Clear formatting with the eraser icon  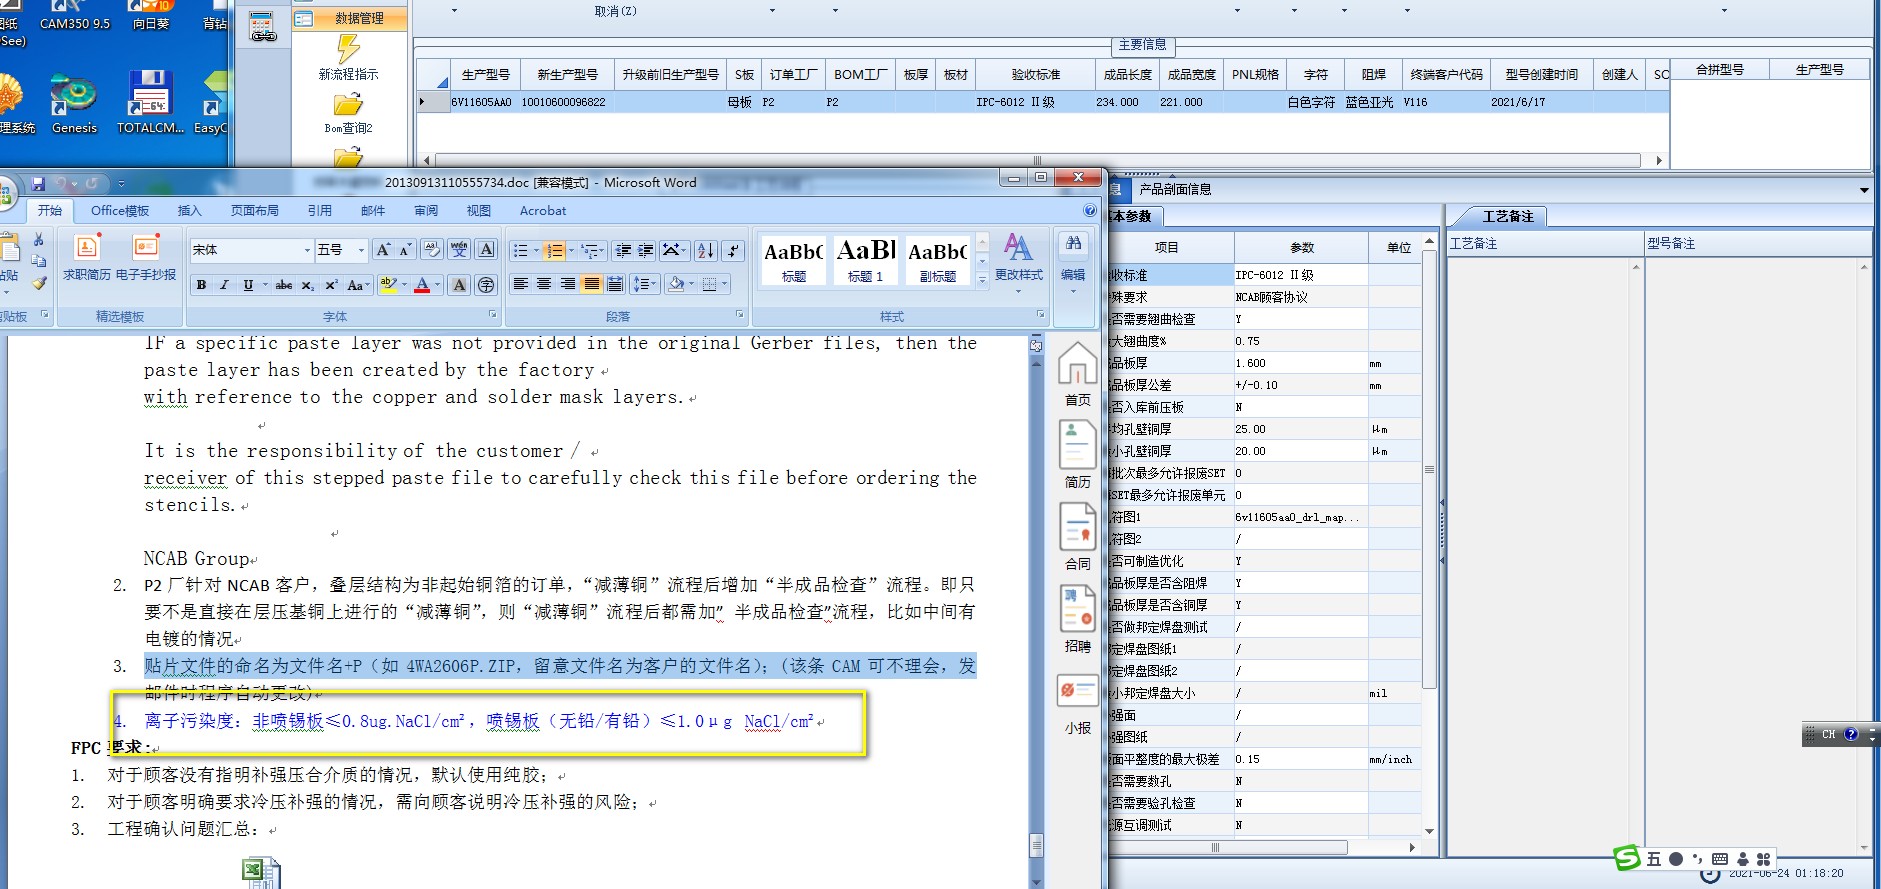[x=432, y=250]
